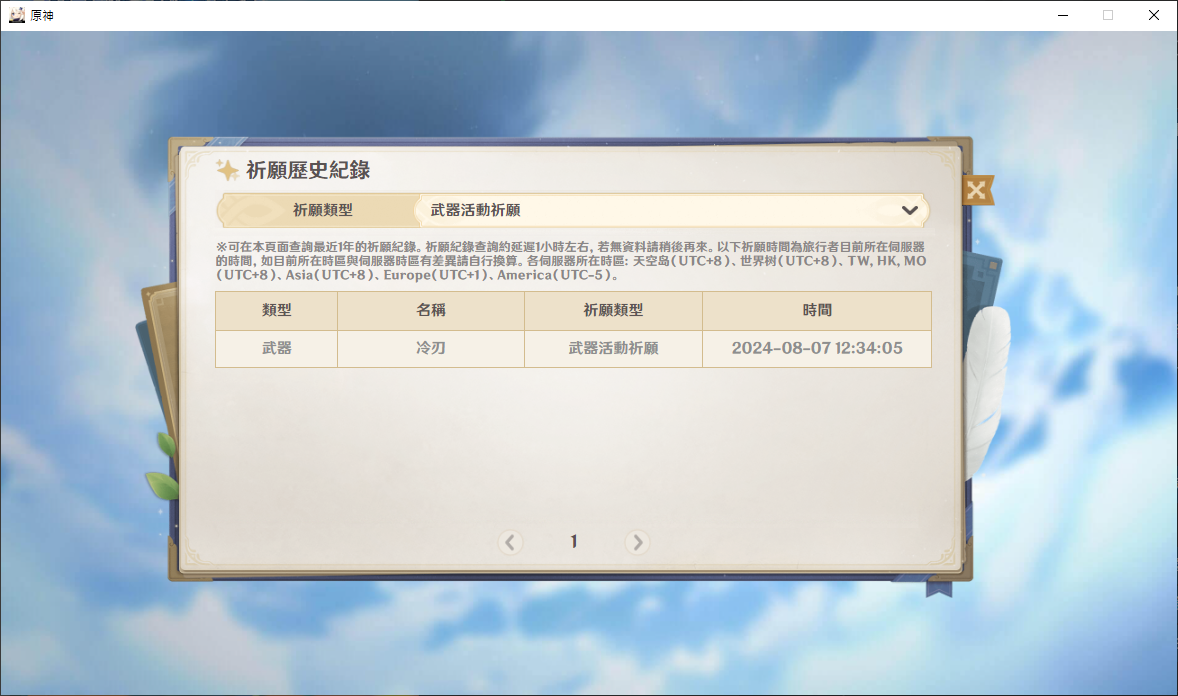This screenshot has height=696, width=1178.
Task: Click the 祈願歷史紀錄 title heading
Action: click(308, 171)
